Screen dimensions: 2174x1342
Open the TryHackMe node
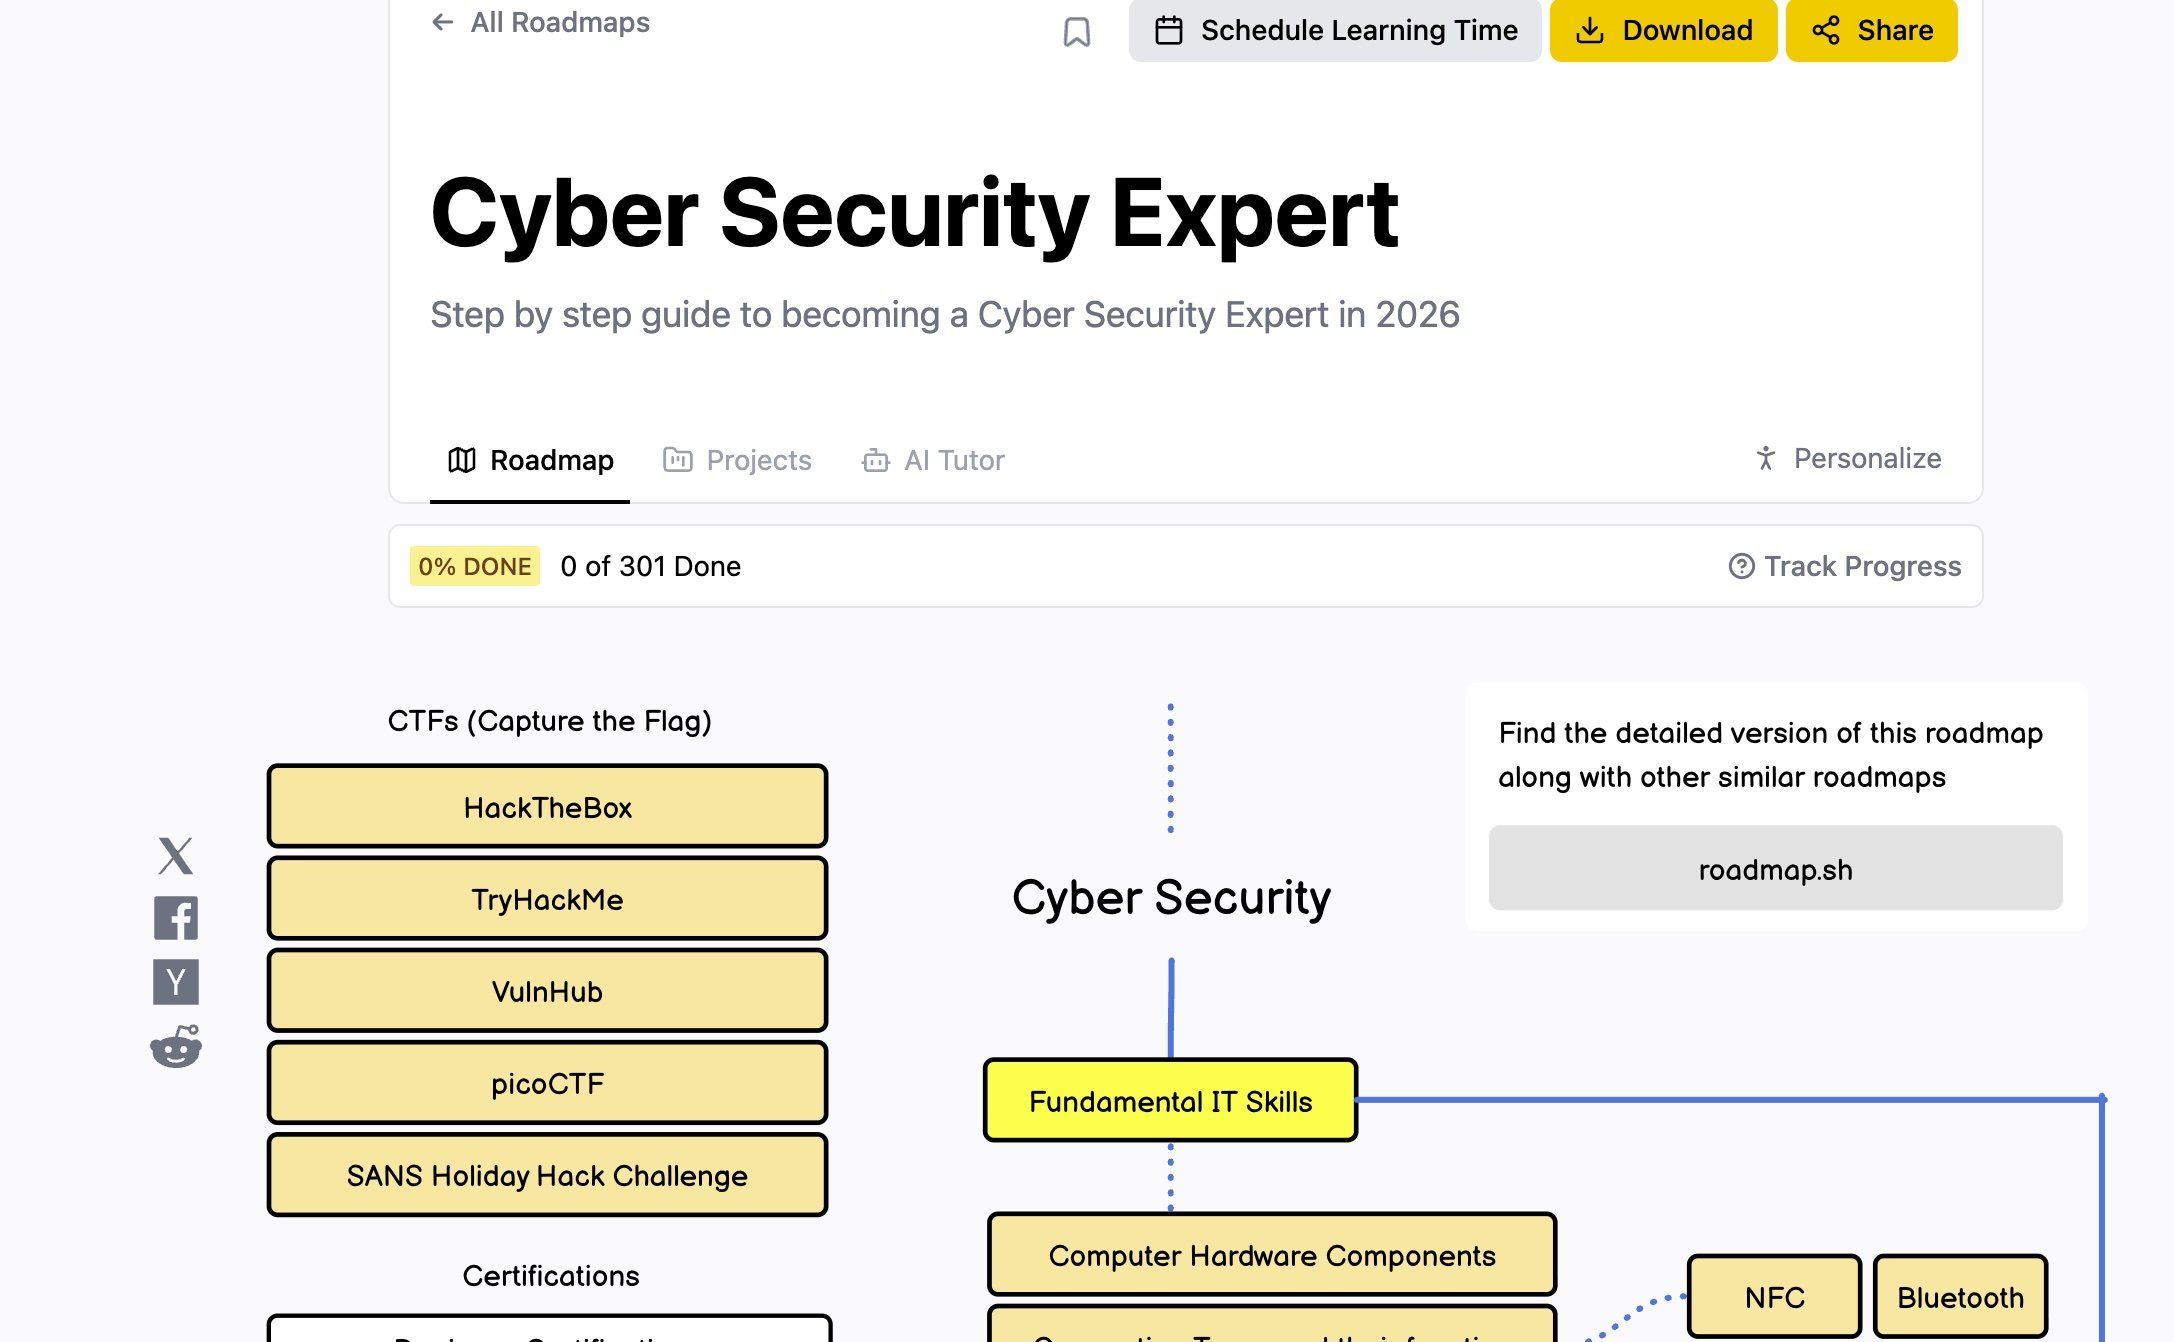click(x=547, y=899)
